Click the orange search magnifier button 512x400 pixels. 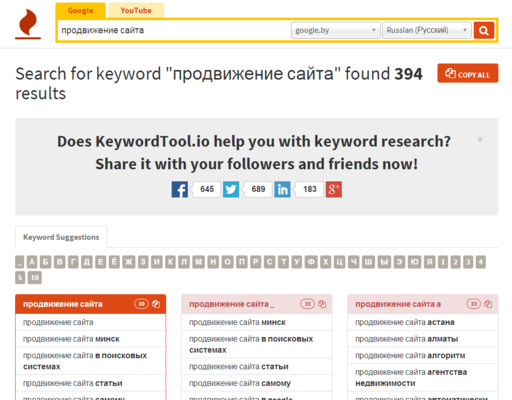click(484, 30)
